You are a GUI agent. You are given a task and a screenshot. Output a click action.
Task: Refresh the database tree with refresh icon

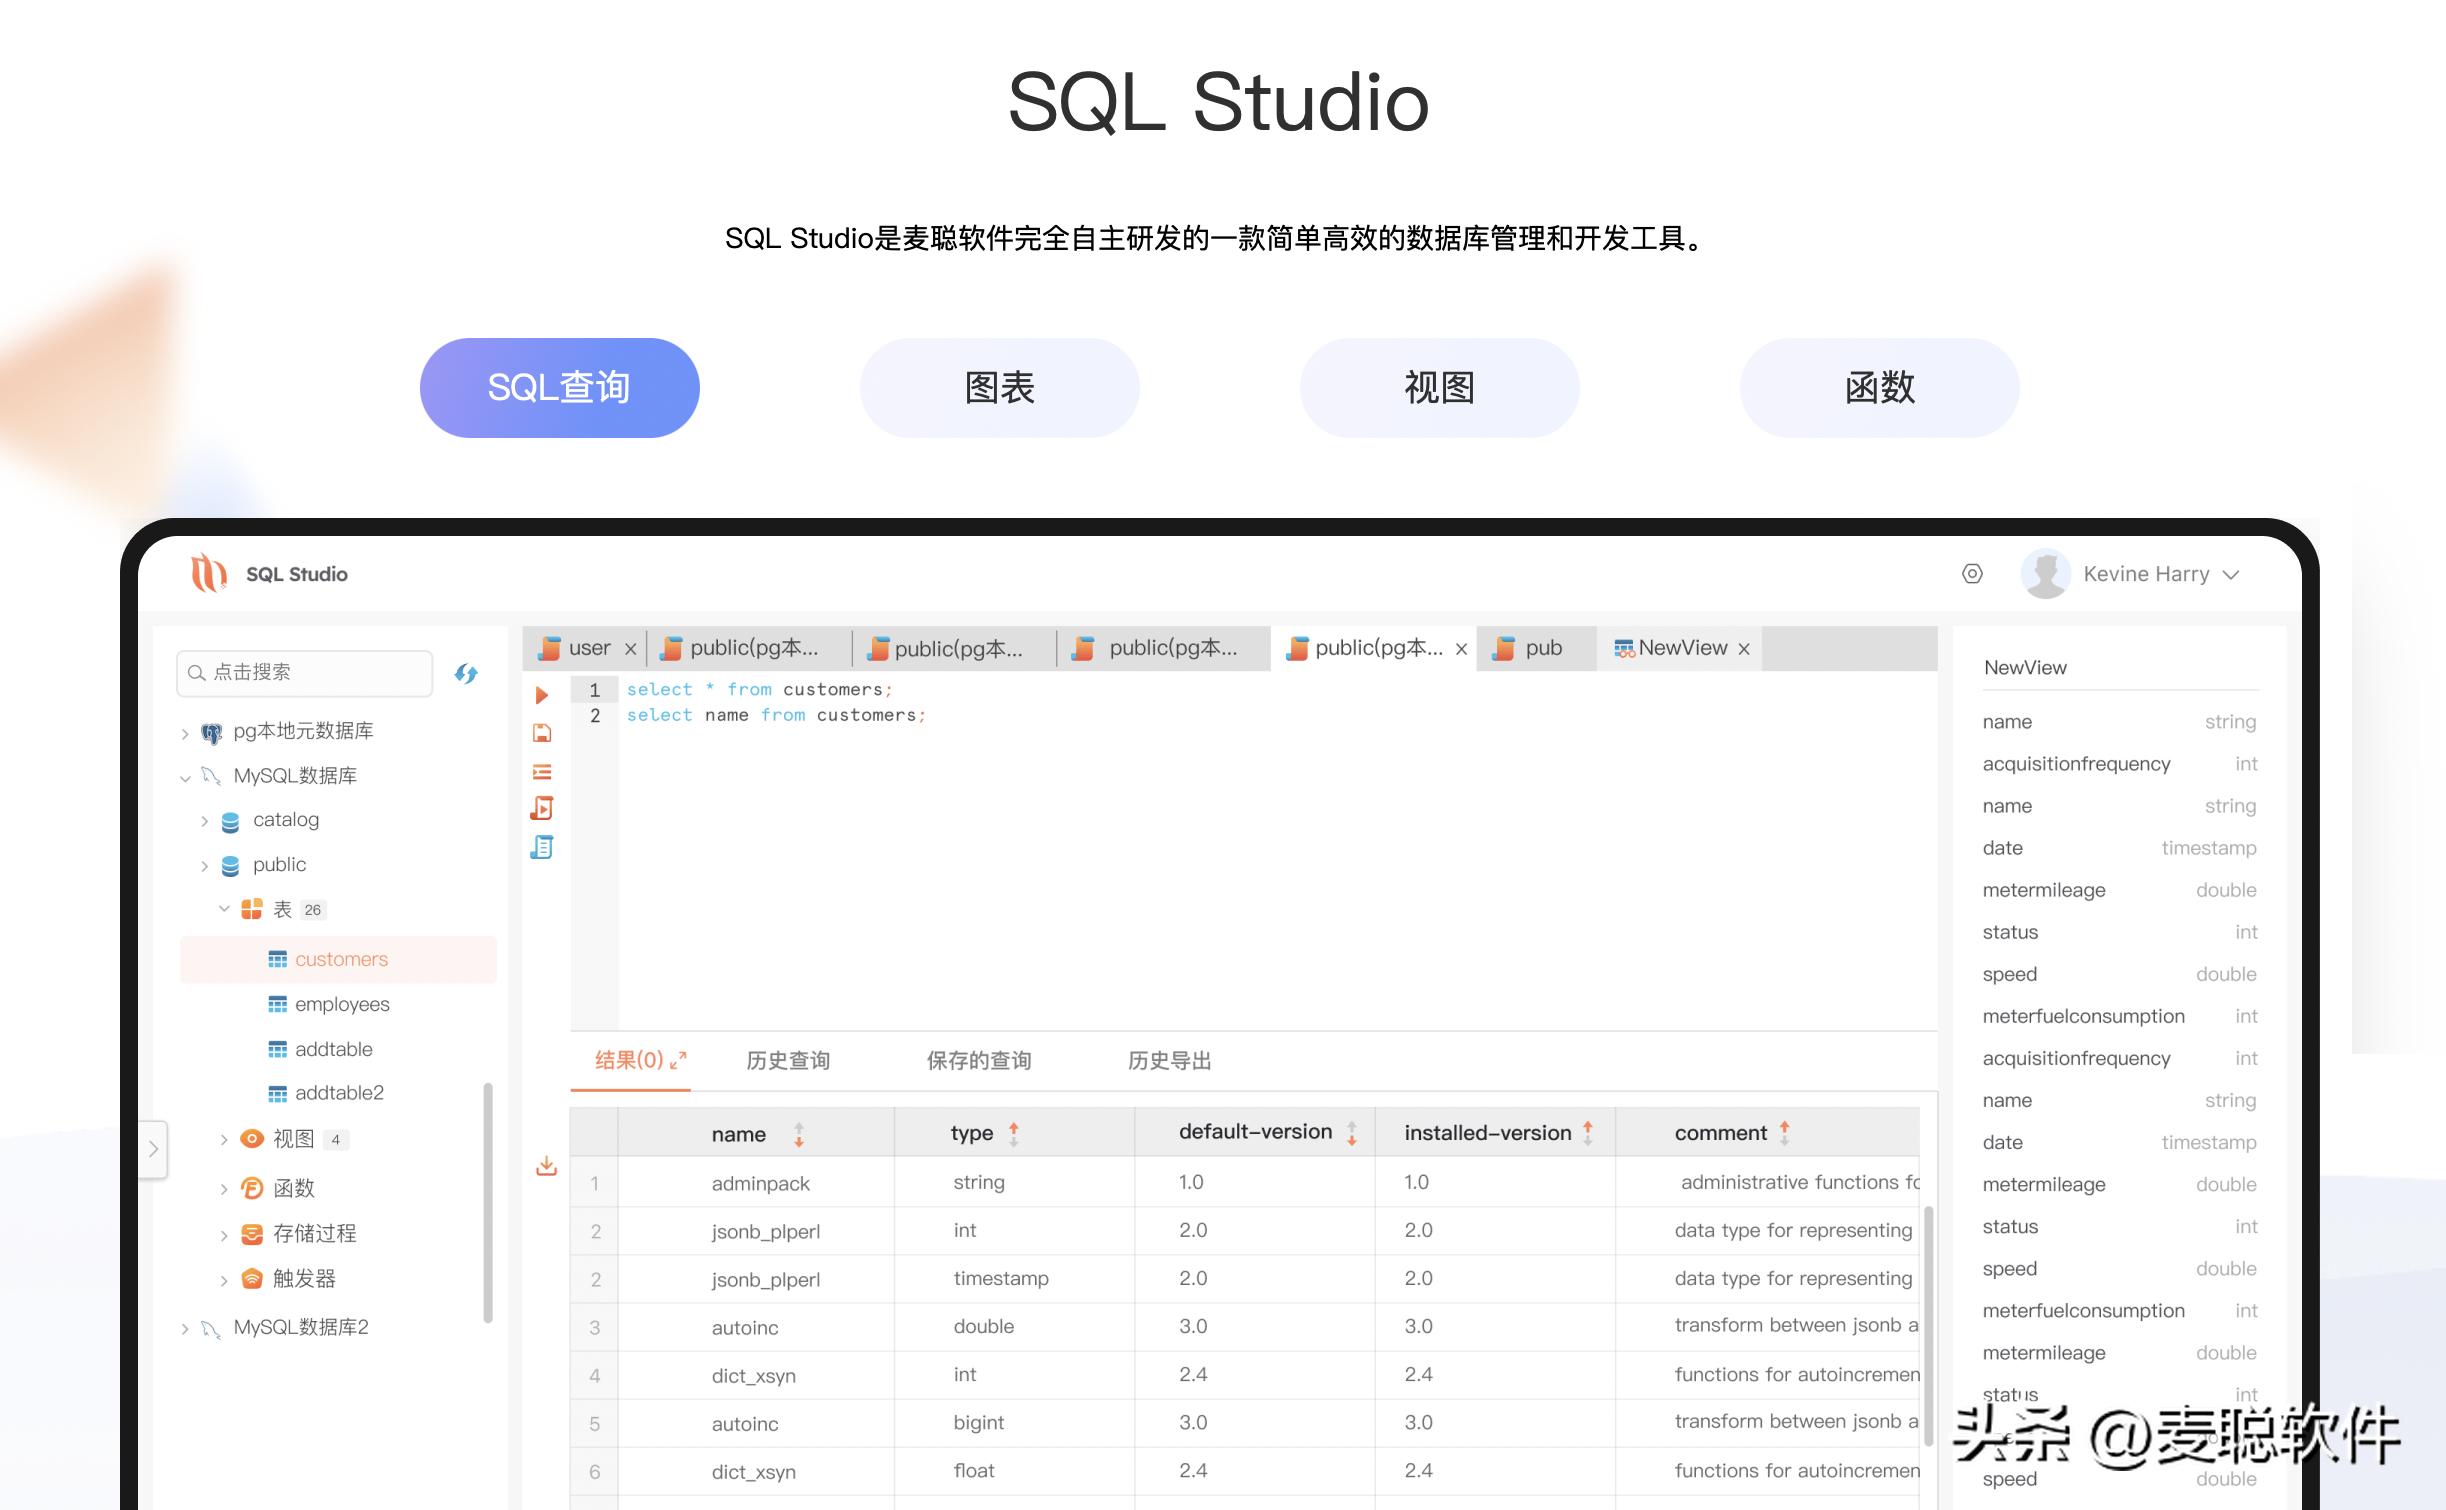[466, 673]
